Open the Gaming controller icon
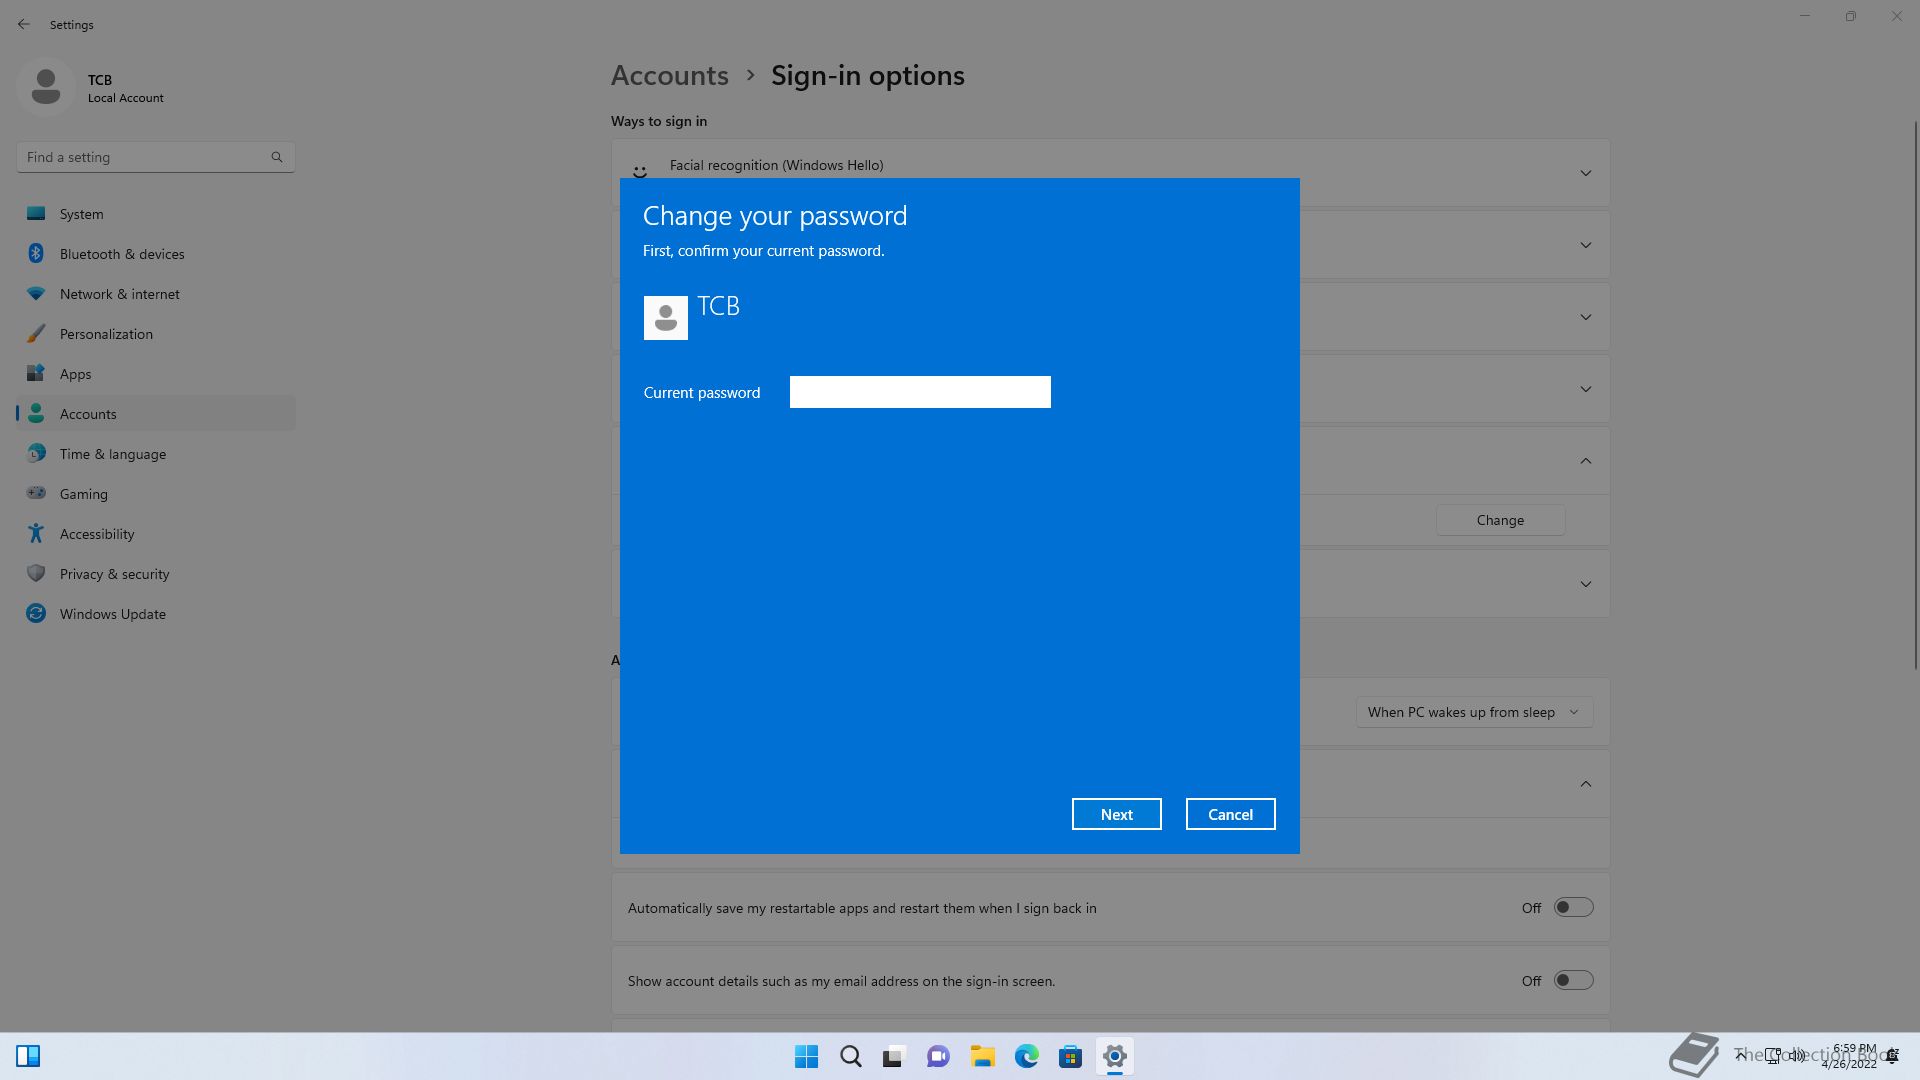 tap(36, 493)
